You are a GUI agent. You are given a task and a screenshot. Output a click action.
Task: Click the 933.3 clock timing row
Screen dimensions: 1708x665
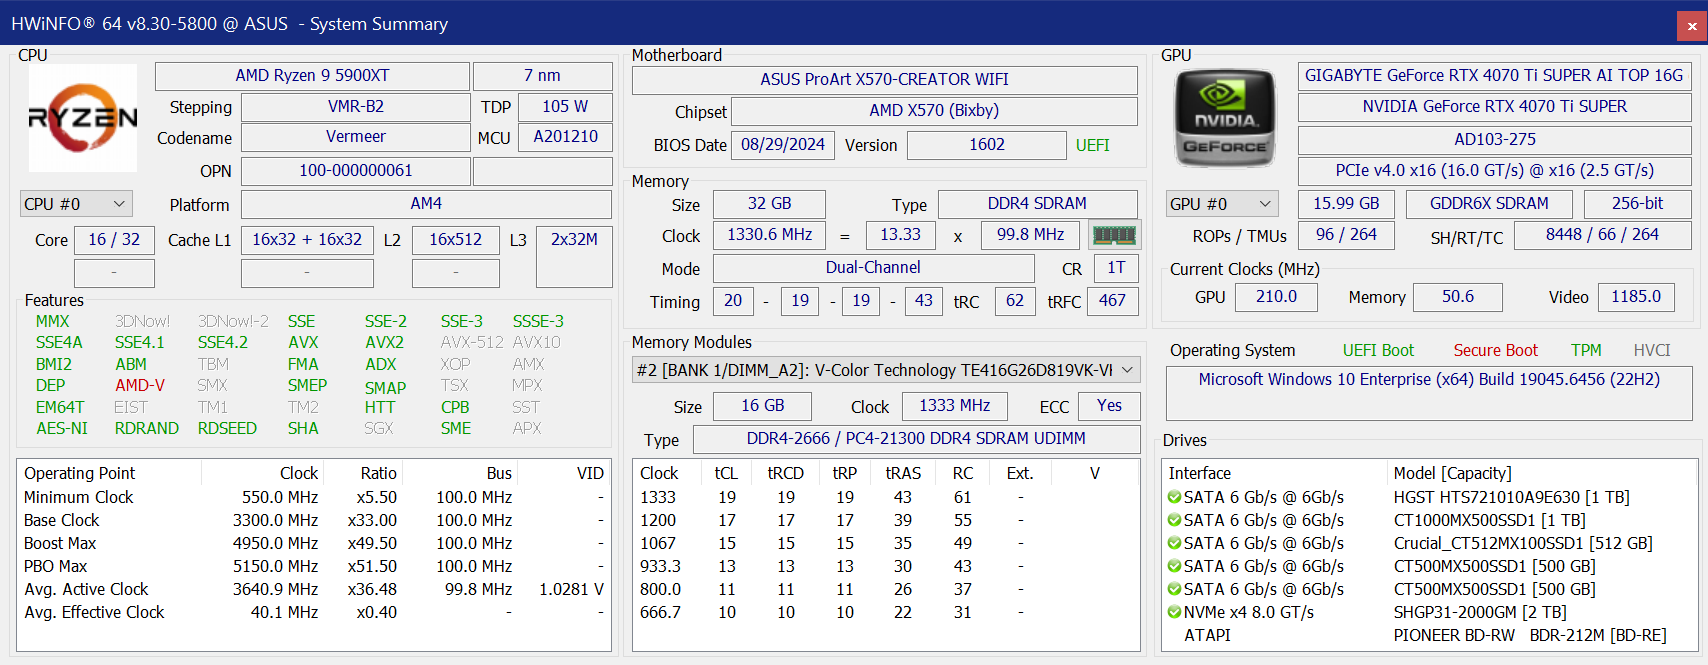pos(885,566)
